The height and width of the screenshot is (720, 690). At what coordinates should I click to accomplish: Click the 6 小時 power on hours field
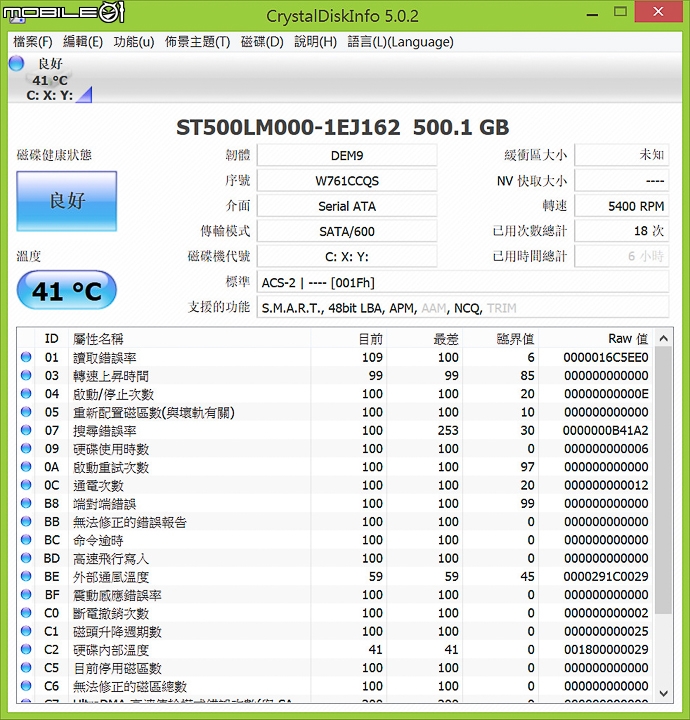(622, 256)
